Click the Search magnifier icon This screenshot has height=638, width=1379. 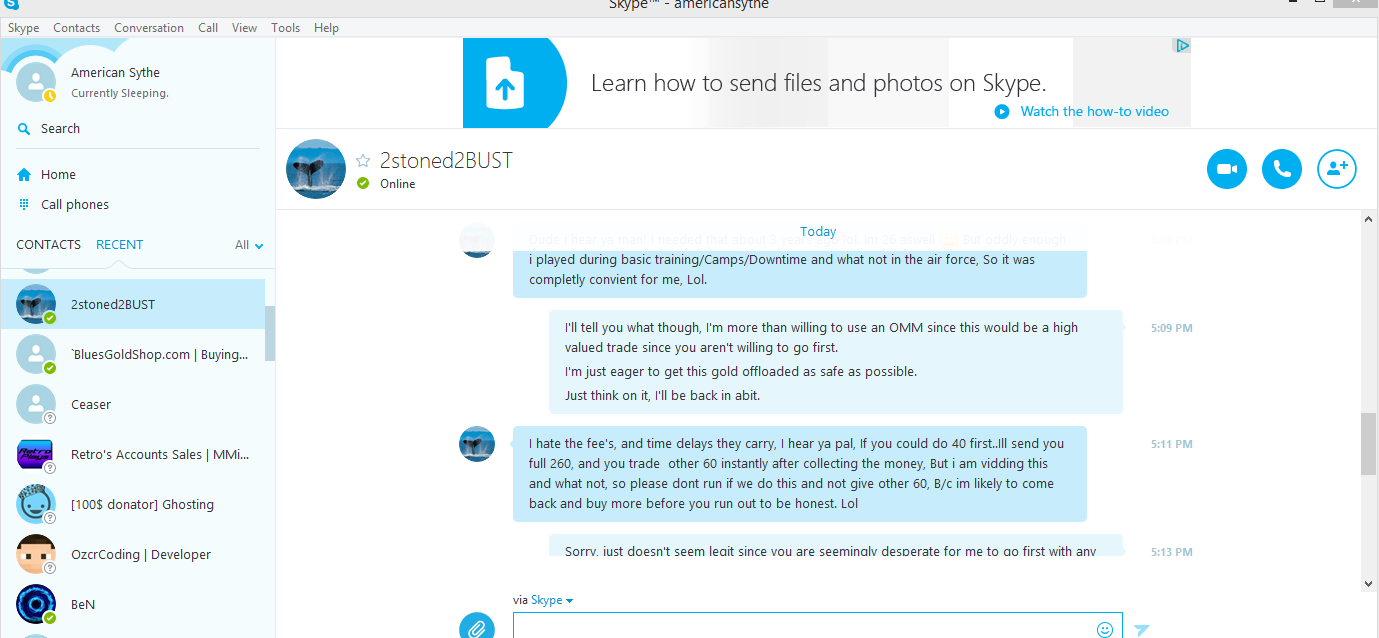pos(24,128)
